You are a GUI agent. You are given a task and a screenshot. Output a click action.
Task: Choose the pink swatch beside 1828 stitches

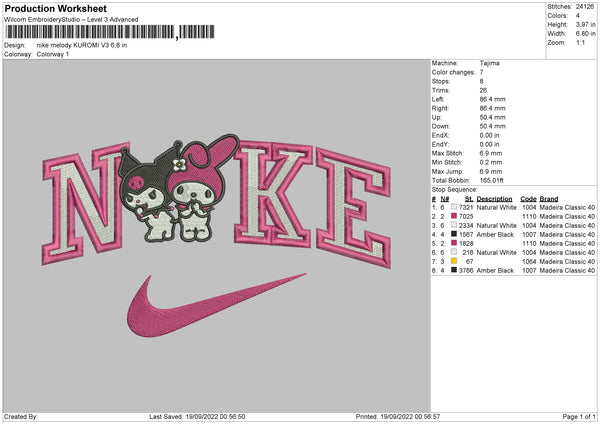pyautogui.click(x=454, y=243)
